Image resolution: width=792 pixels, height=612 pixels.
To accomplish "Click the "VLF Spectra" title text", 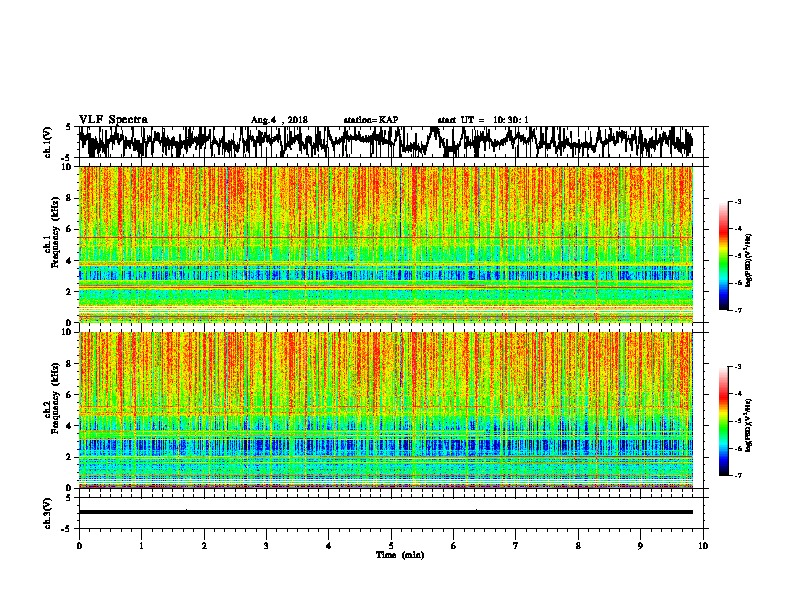I will (x=113, y=120).
